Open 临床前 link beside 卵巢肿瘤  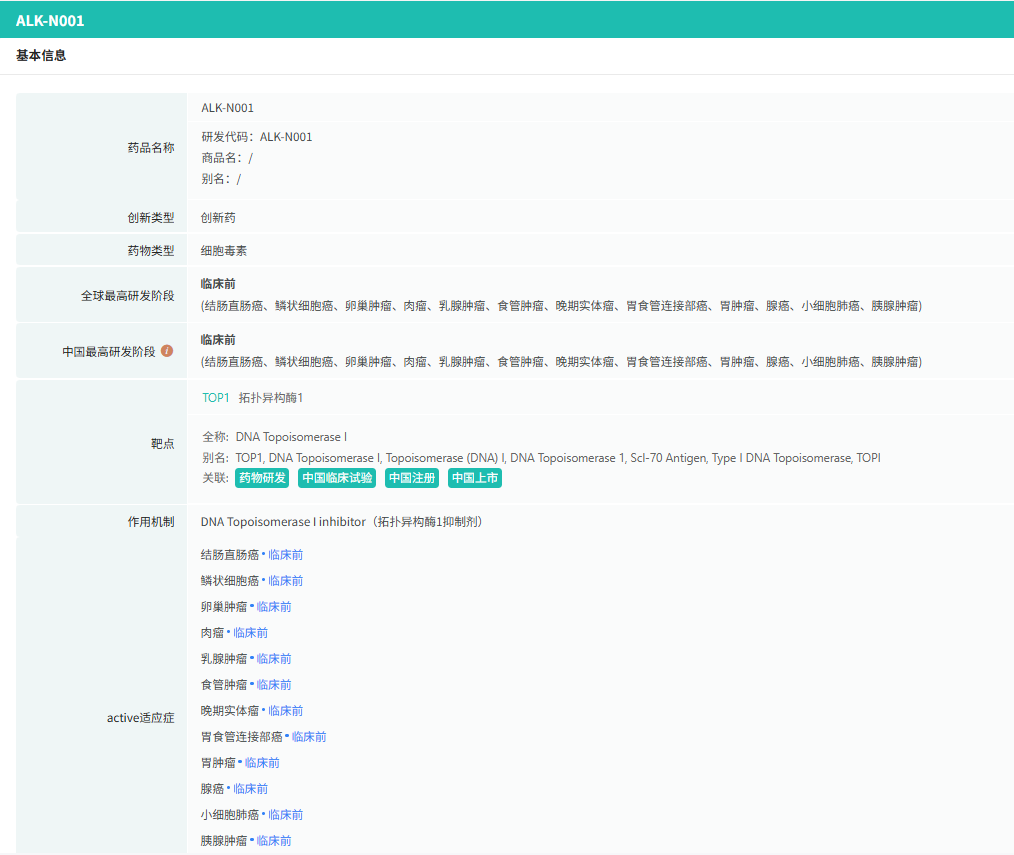pyautogui.click(x=274, y=607)
